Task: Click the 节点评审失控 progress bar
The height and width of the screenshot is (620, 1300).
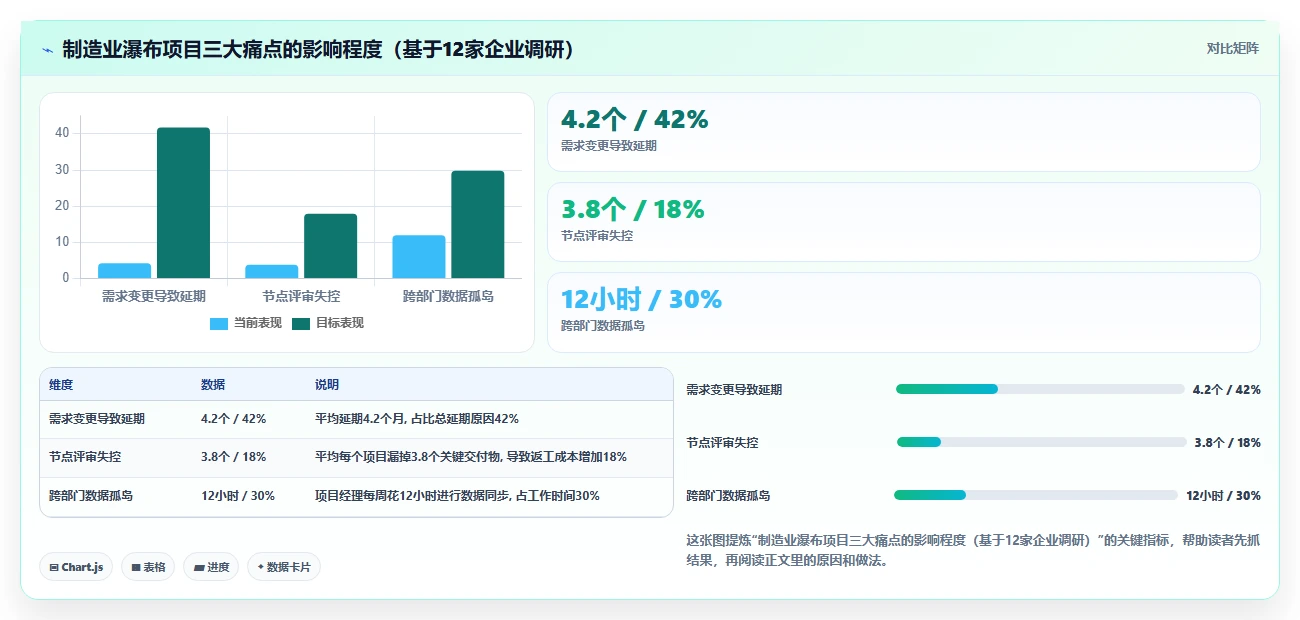Action: click(1041, 442)
